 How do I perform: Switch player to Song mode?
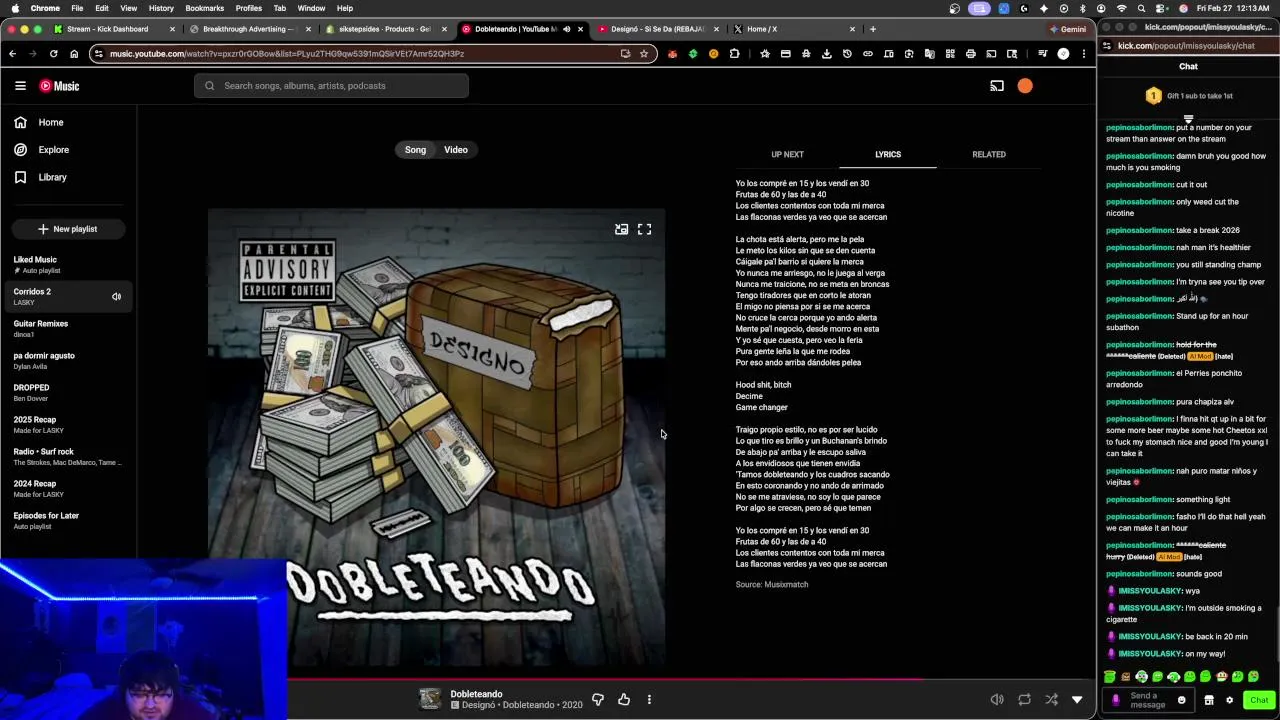click(415, 150)
